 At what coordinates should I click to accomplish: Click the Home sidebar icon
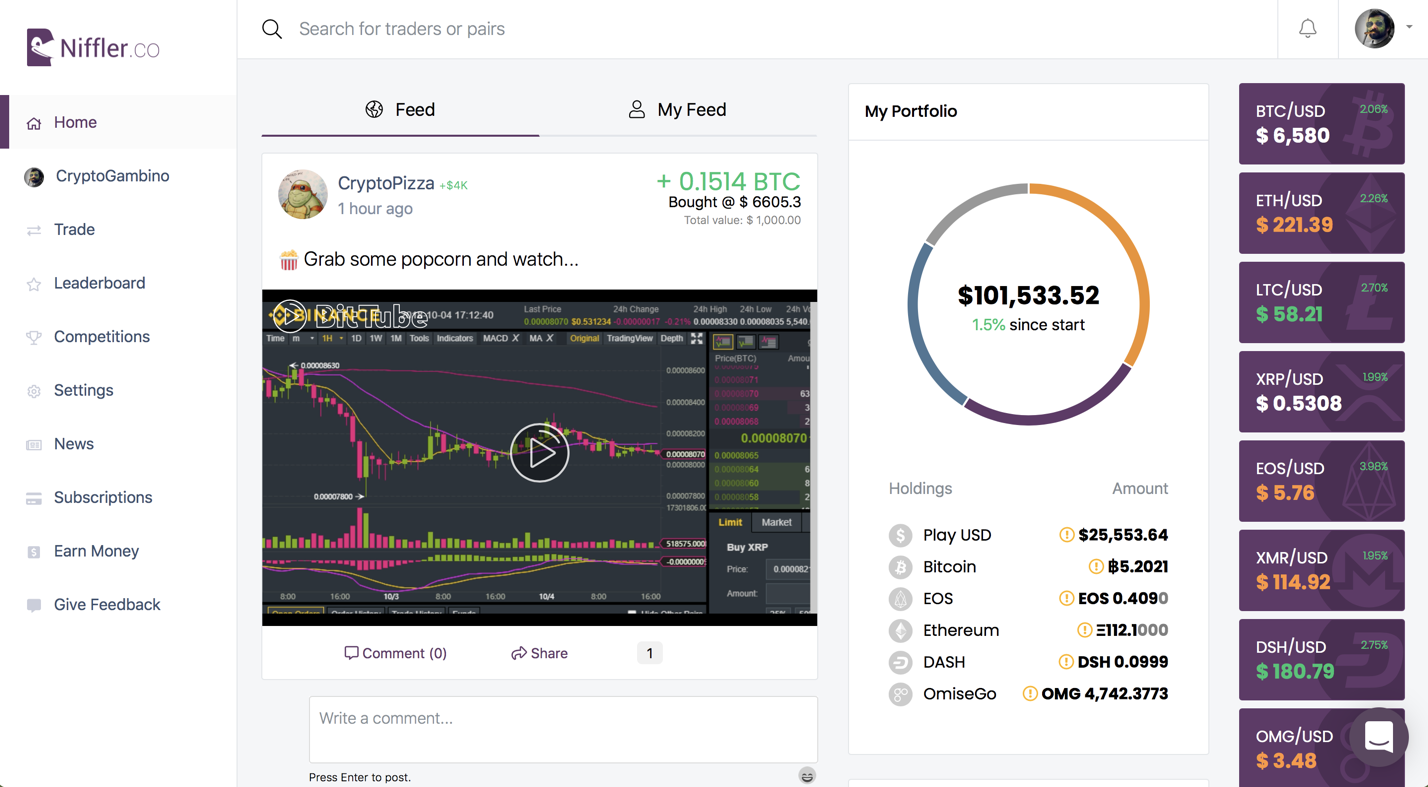point(34,123)
